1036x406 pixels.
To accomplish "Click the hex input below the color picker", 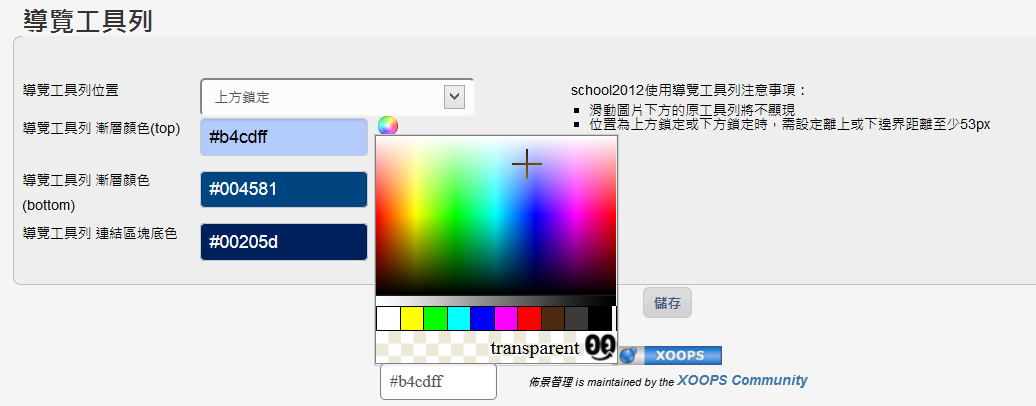I will [438, 382].
